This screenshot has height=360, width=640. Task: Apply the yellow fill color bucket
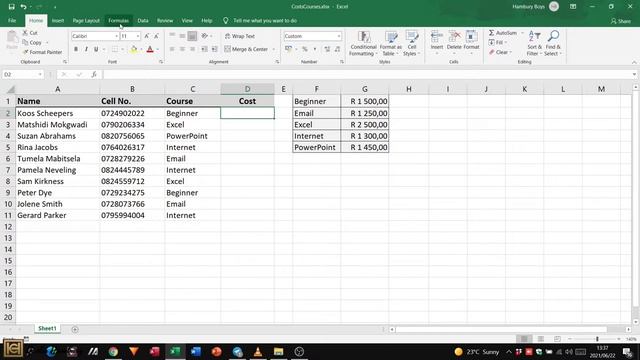click(x=133, y=49)
